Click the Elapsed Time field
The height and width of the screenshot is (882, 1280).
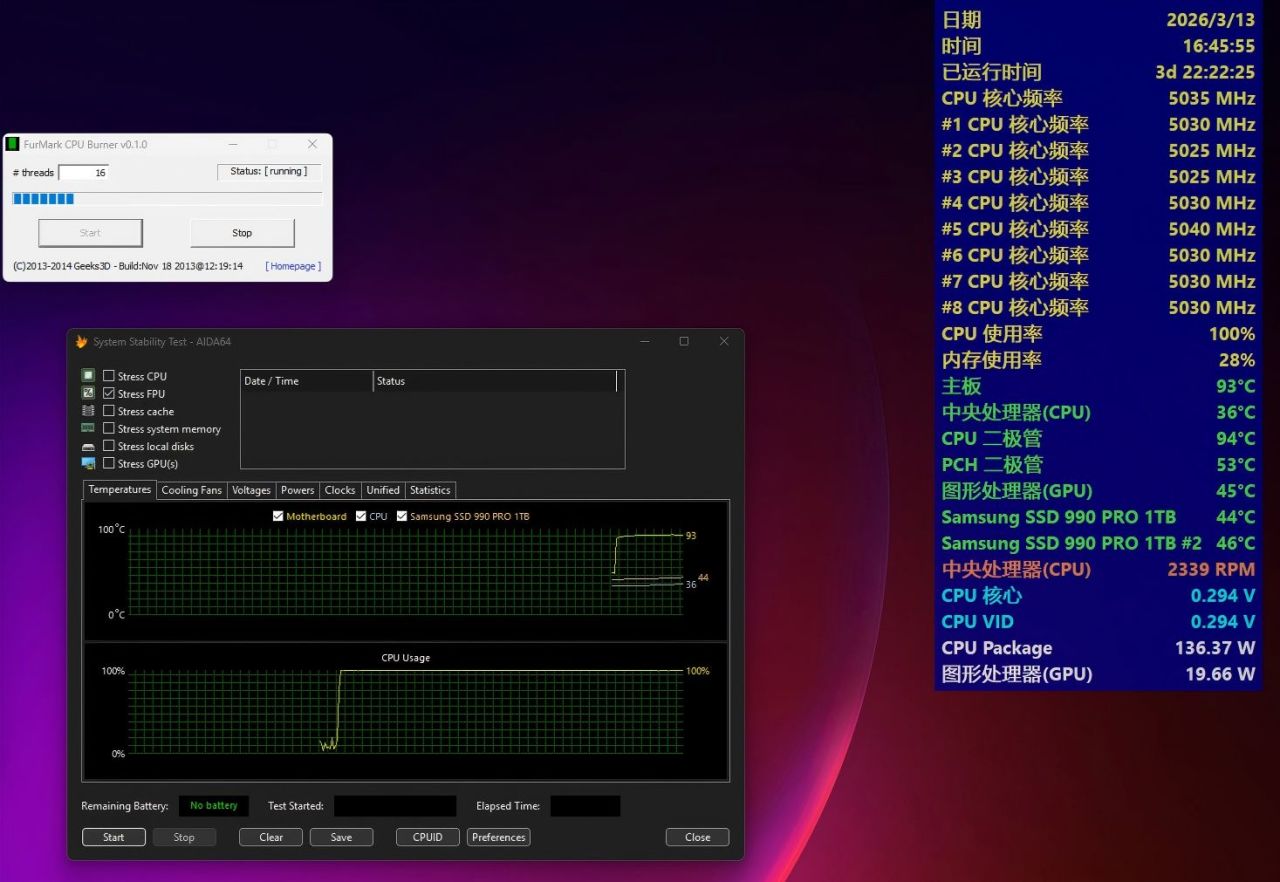585,806
